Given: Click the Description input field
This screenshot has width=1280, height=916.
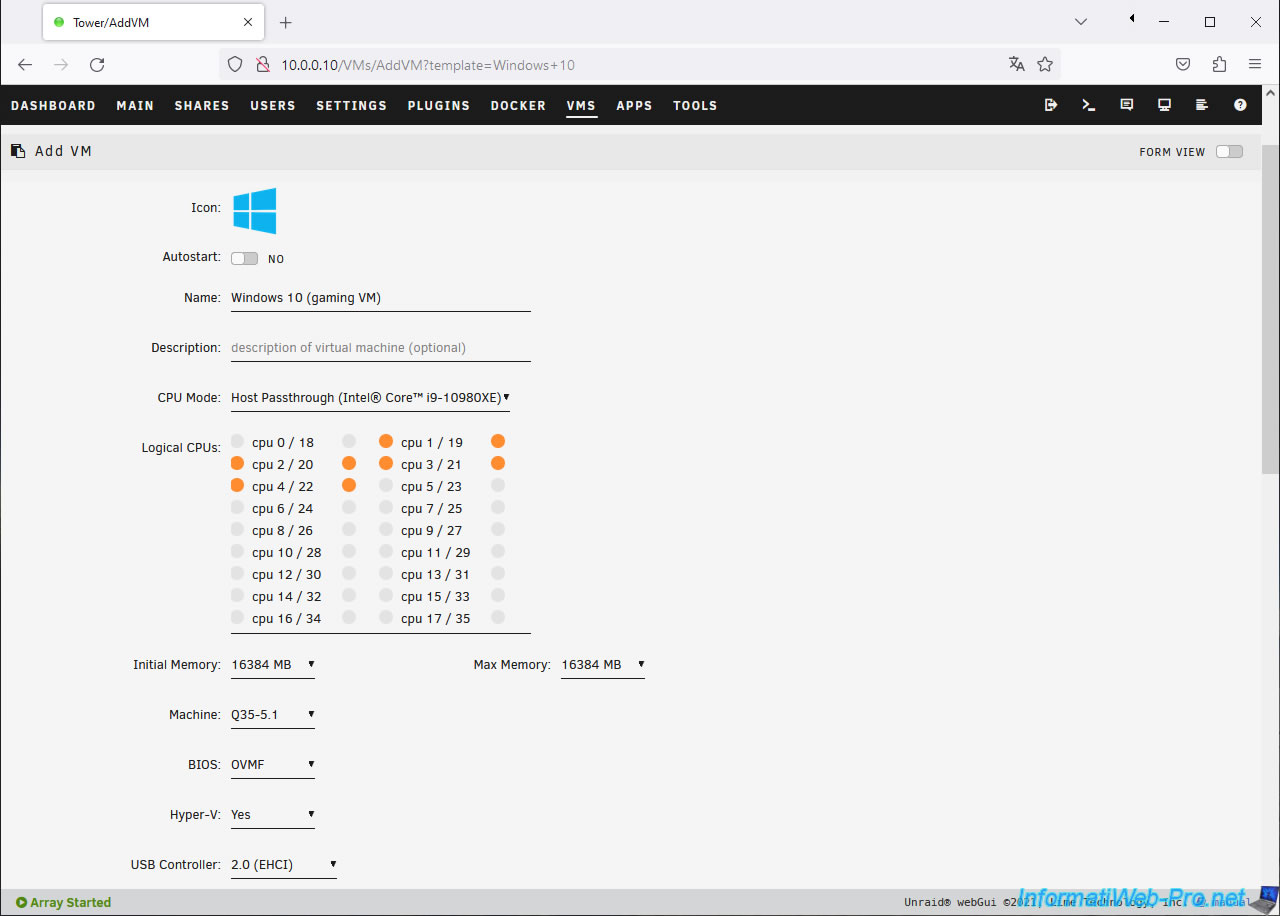Looking at the screenshot, I should tap(381, 348).
